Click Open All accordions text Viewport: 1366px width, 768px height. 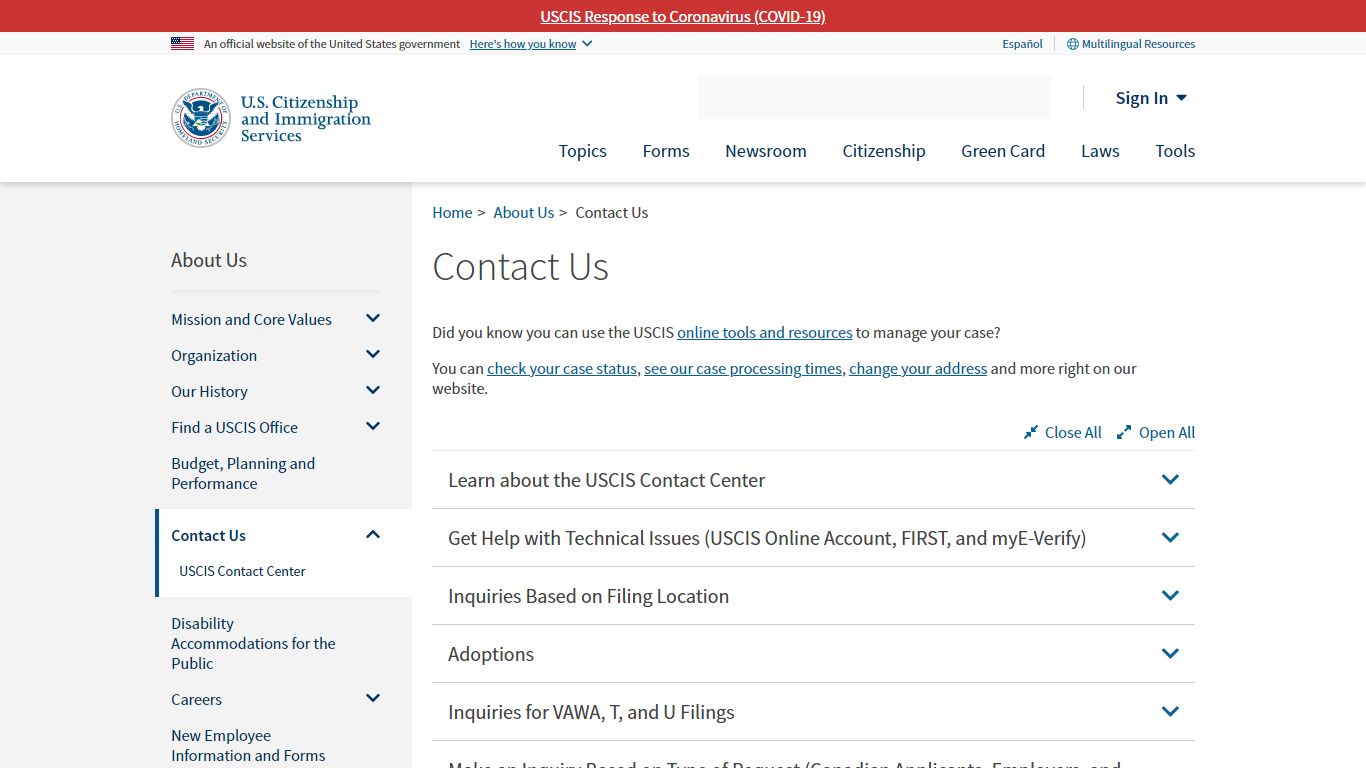1167,432
